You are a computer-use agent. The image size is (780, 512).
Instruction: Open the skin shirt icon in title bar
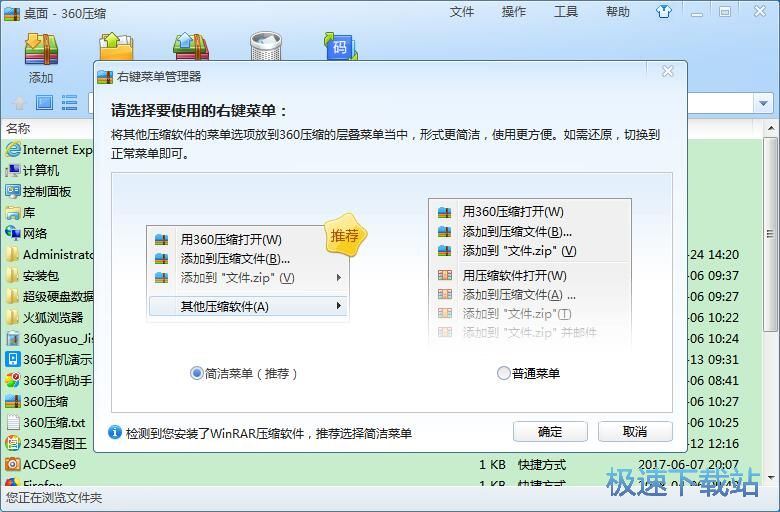pyautogui.click(x=664, y=11)
